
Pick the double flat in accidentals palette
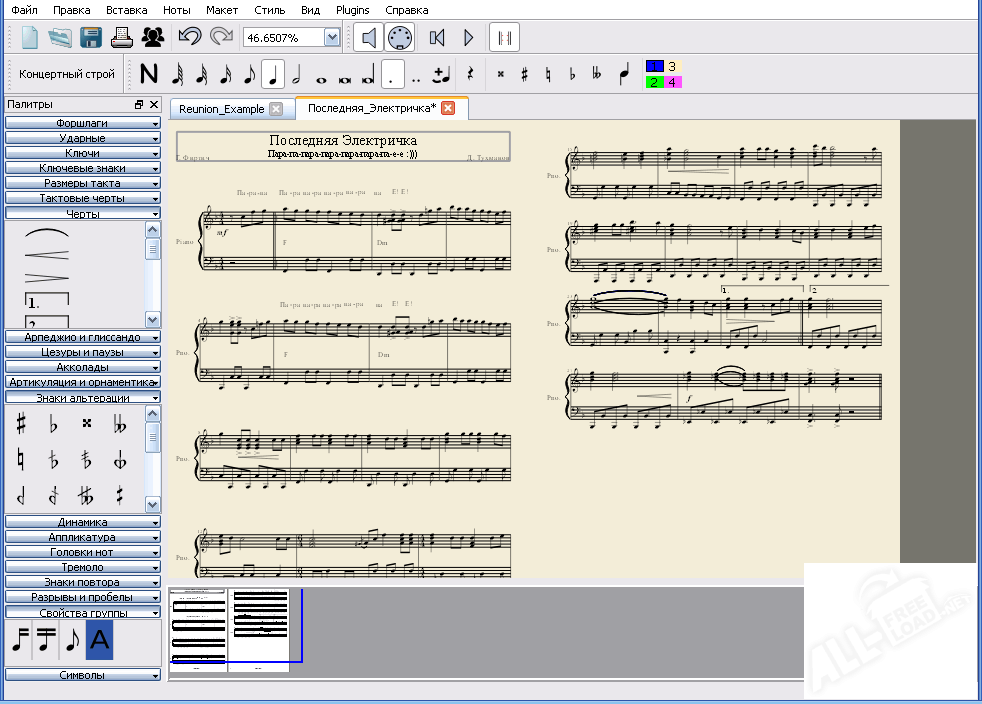tap(120, 424)
